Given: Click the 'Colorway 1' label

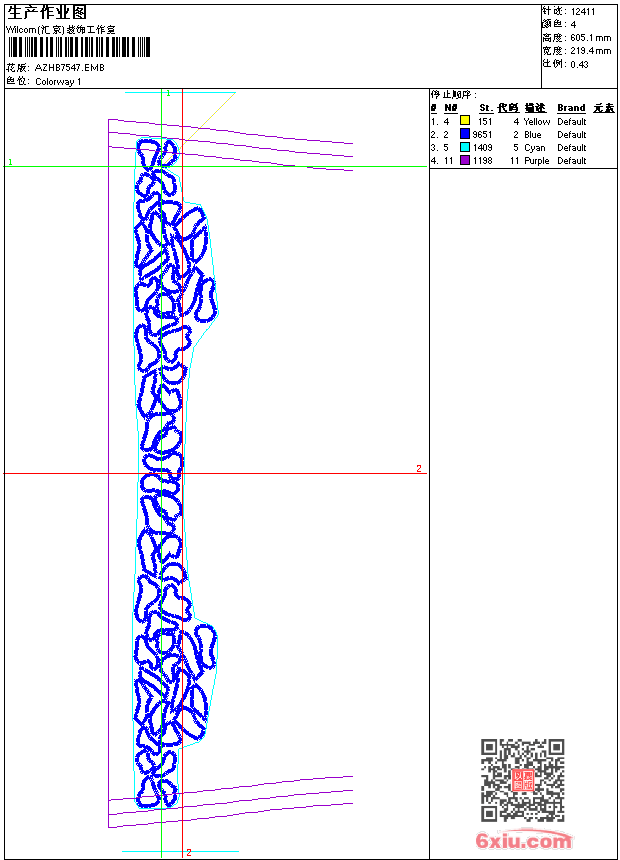Looking at the screenshot, I should [x=58, y=82].
